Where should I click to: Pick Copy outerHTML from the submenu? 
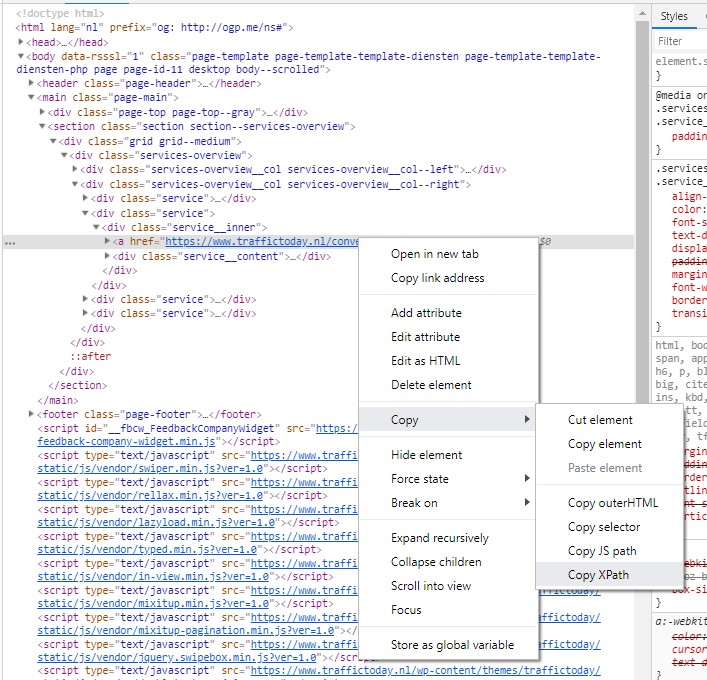[612, 503]
